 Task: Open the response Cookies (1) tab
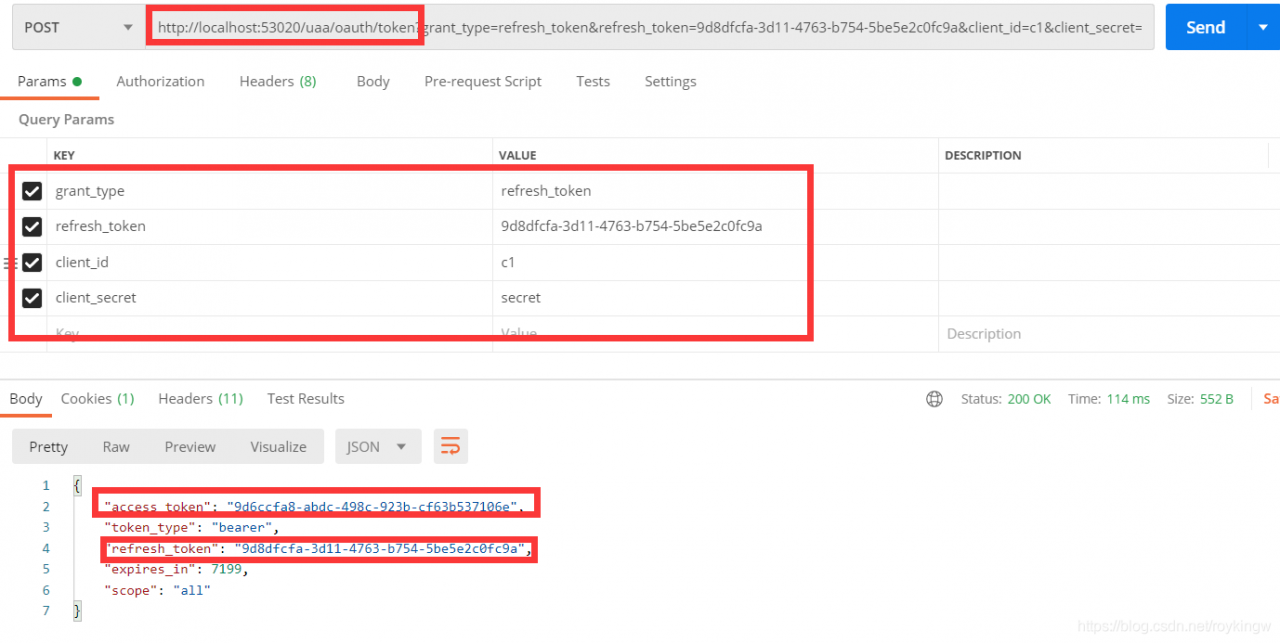pyautogui.click(x=97, y=398)
